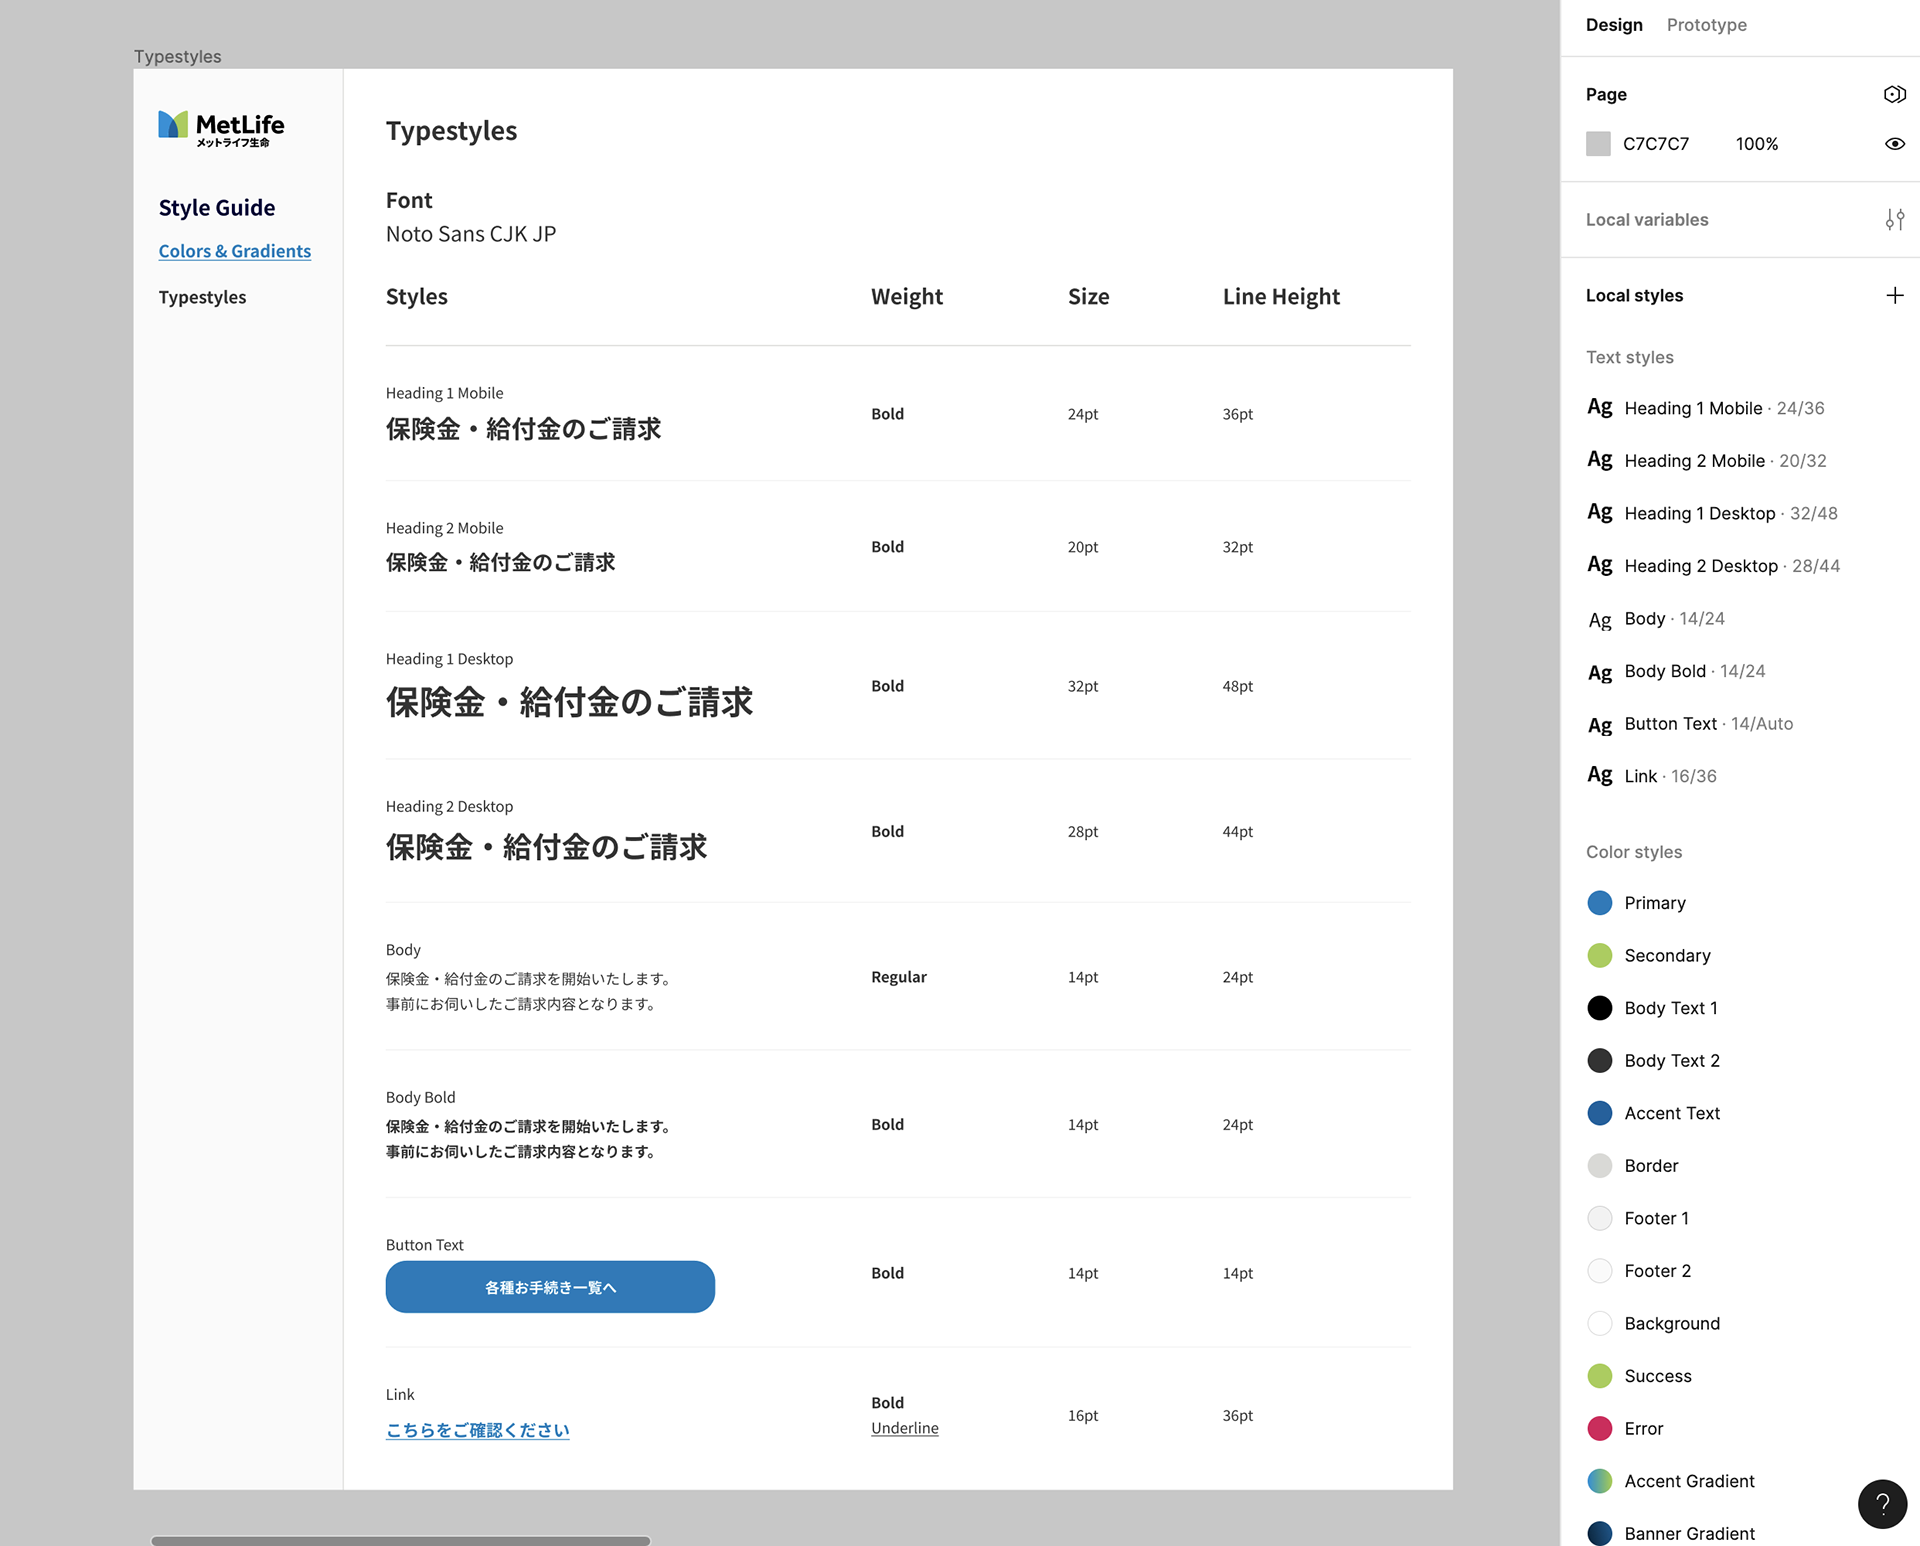Toggle page background visibility eye icon
Viewport: 1920px width, 1546px height.
point(1894,144)
